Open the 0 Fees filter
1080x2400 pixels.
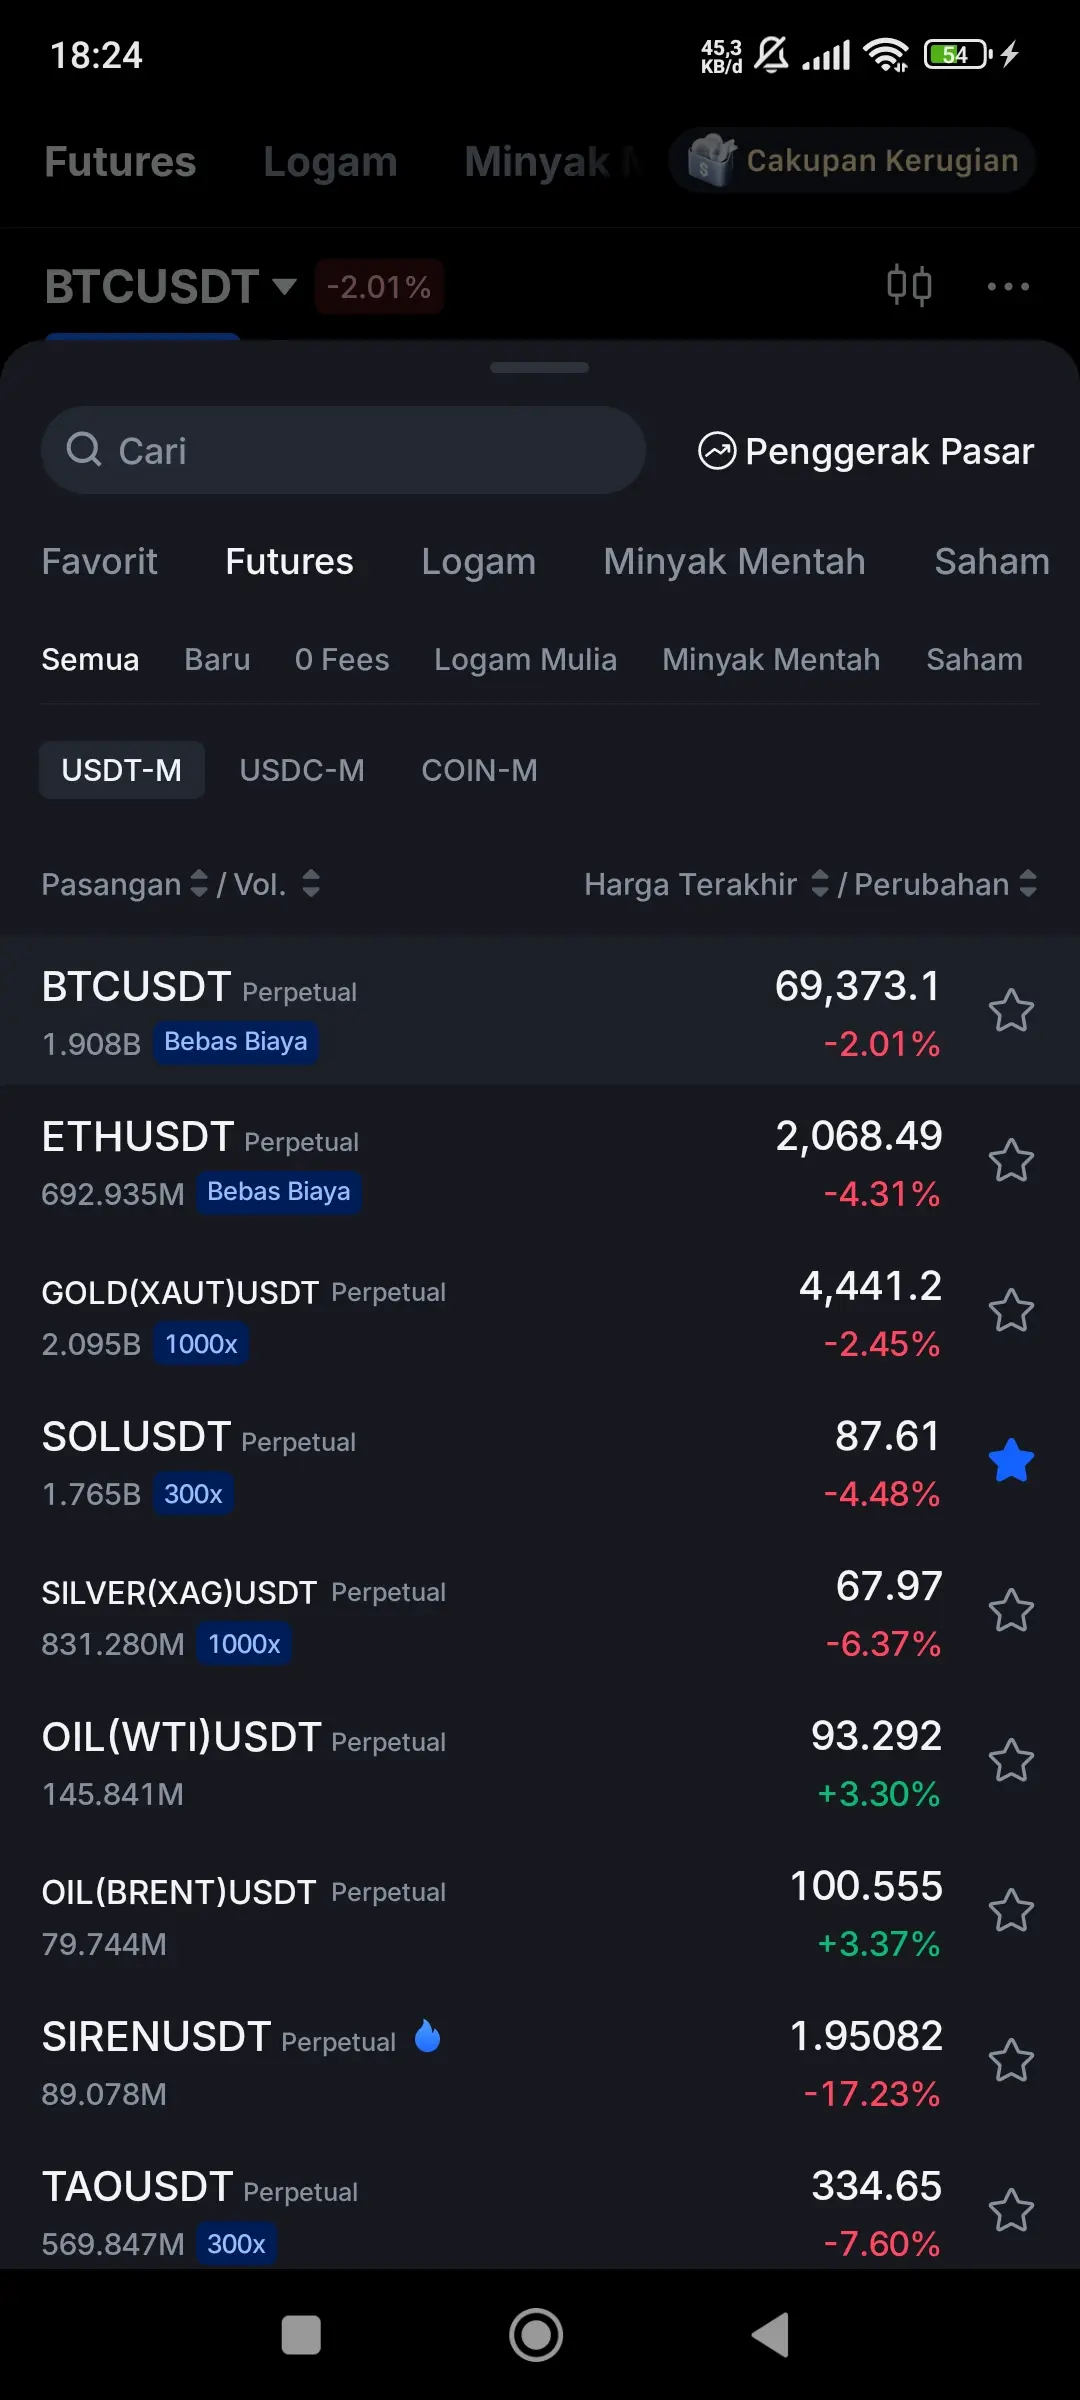(342, 660)
